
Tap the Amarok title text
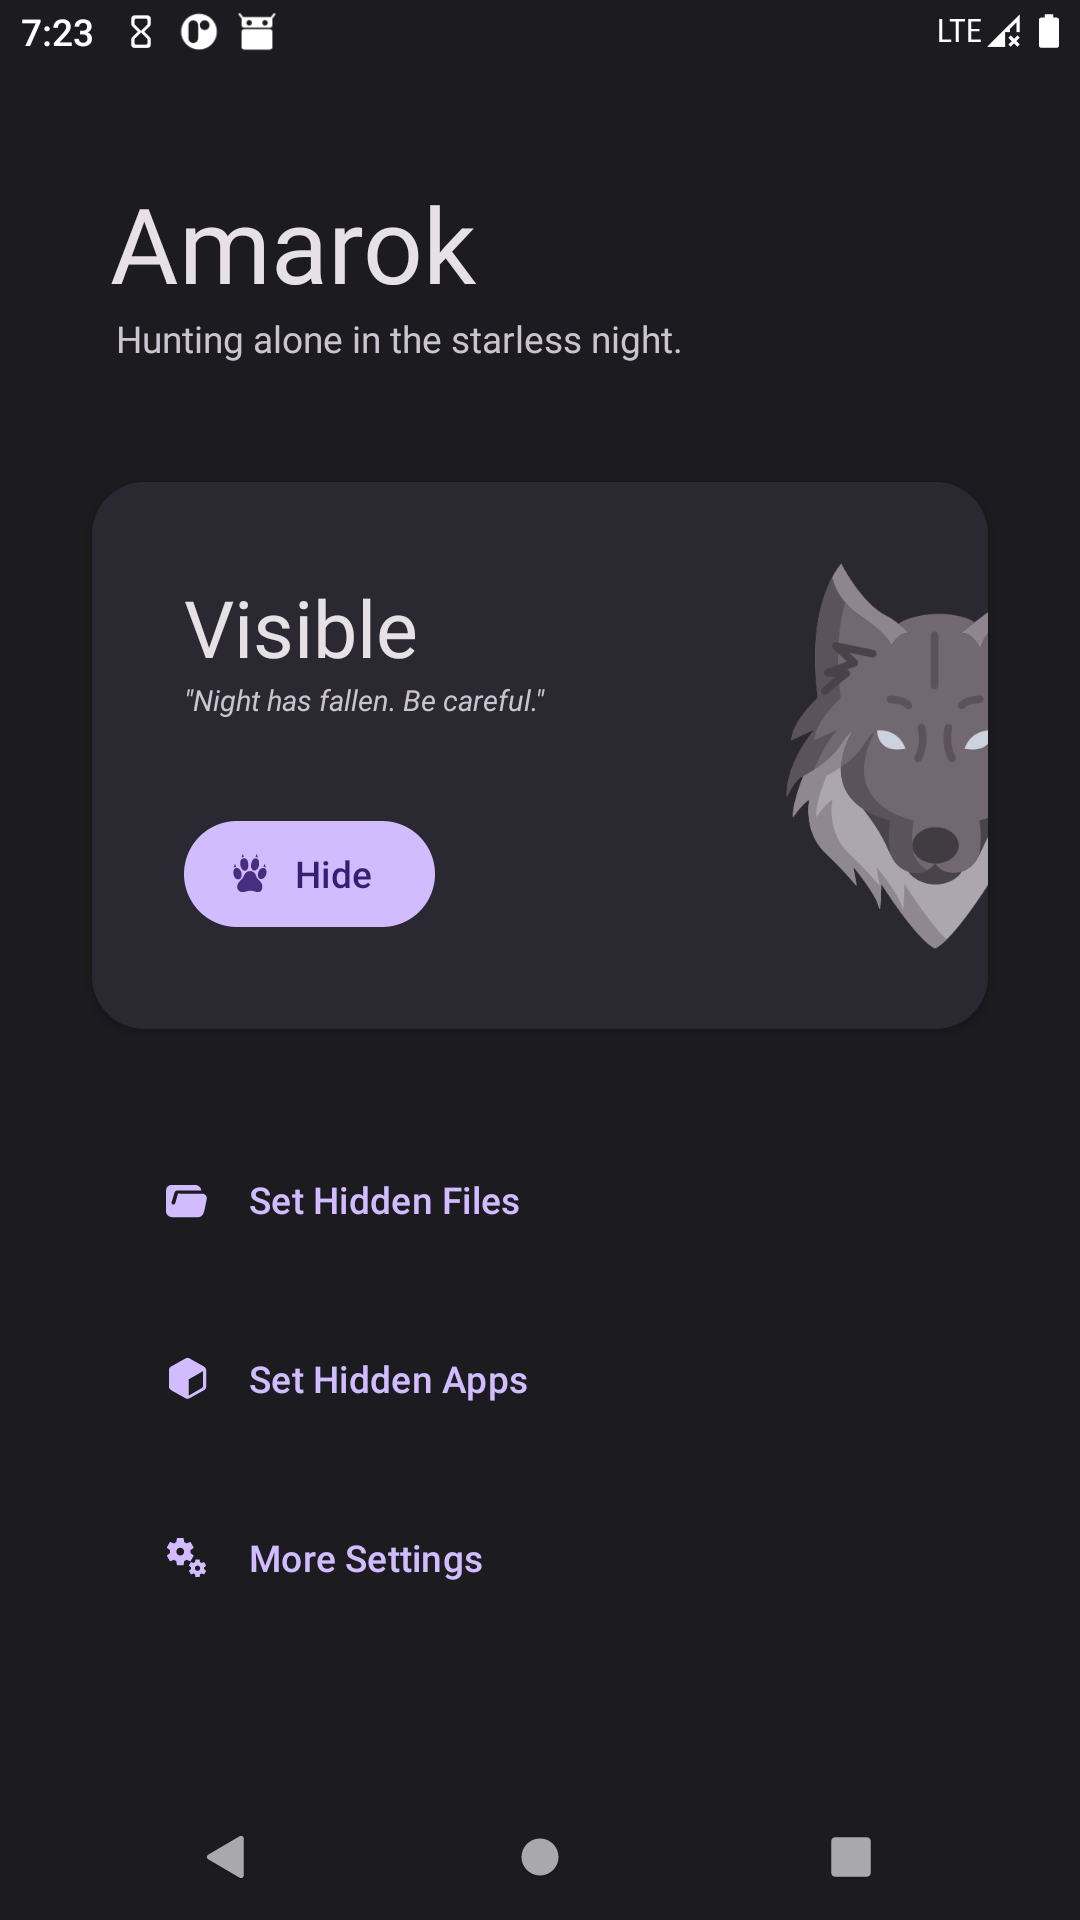[294, 247]
